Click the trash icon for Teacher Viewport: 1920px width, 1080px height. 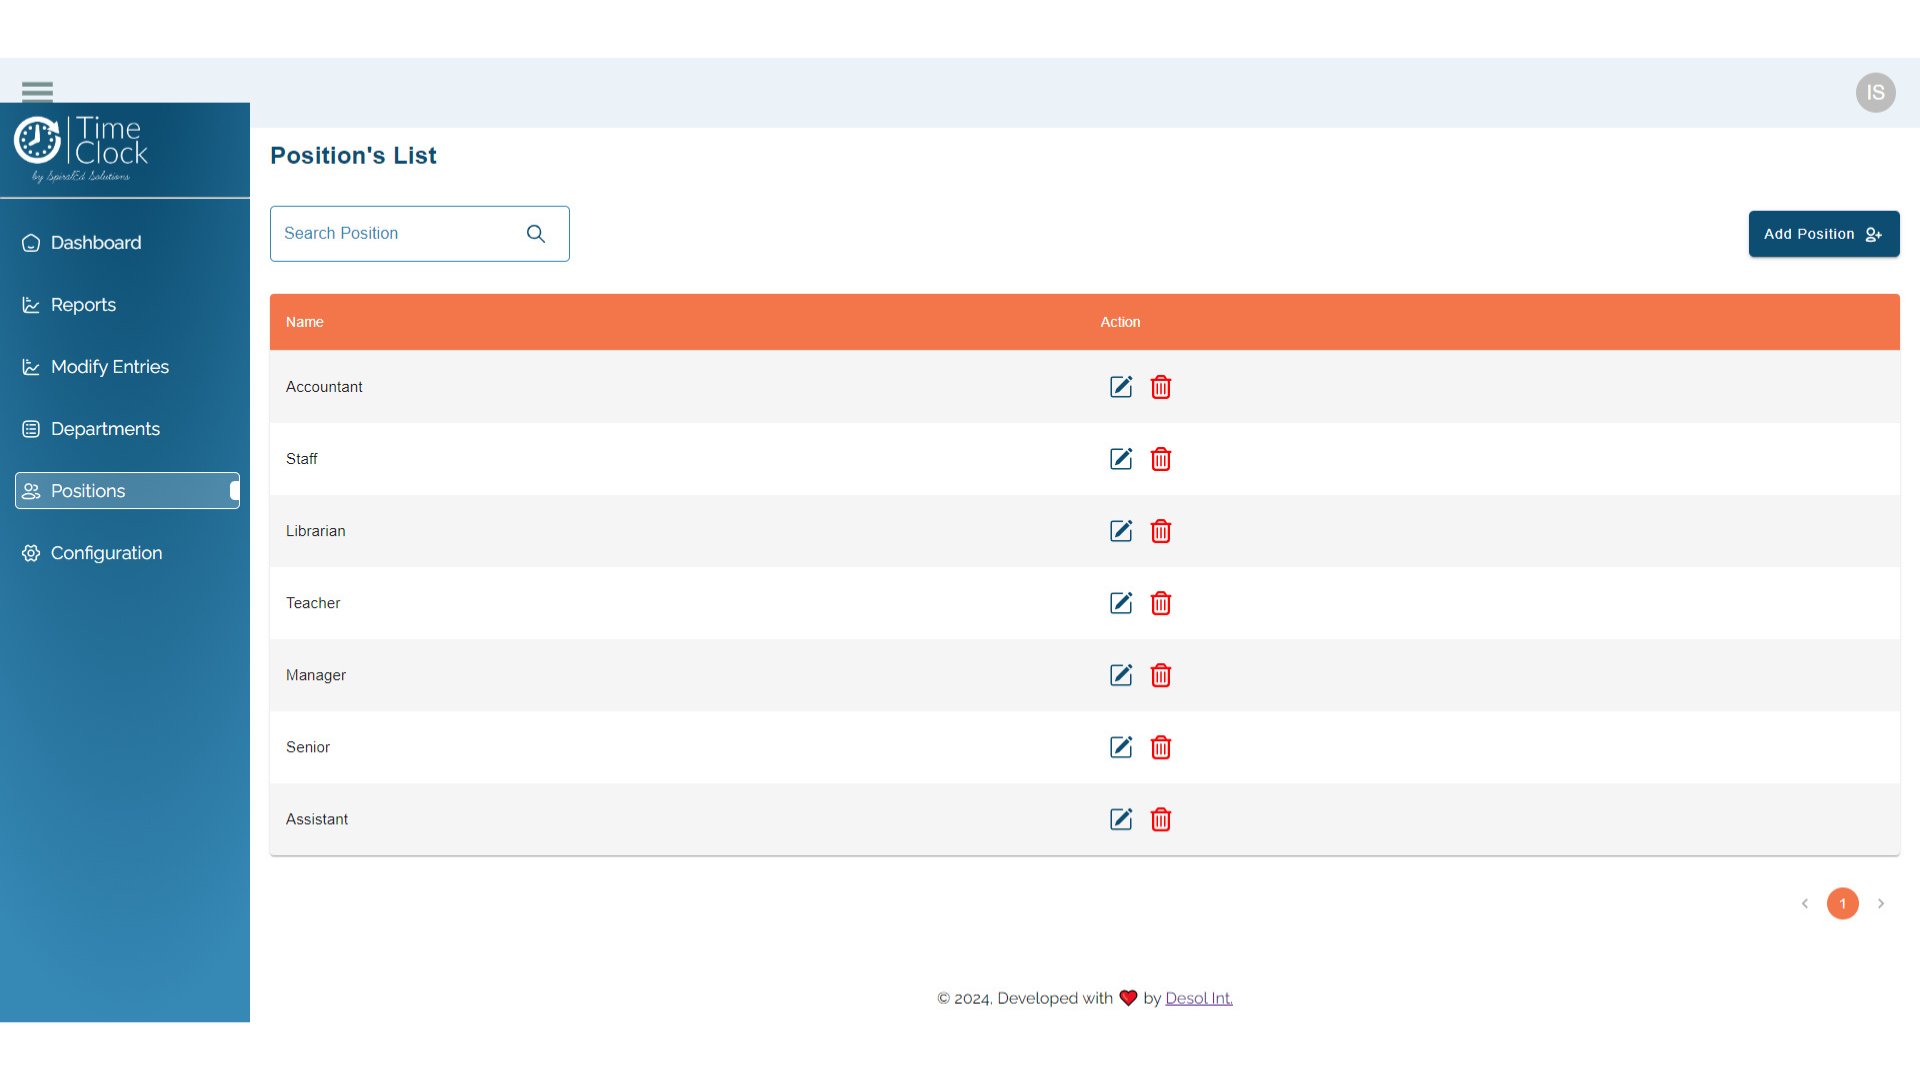pyautogui.click(x=1160, y=603)
